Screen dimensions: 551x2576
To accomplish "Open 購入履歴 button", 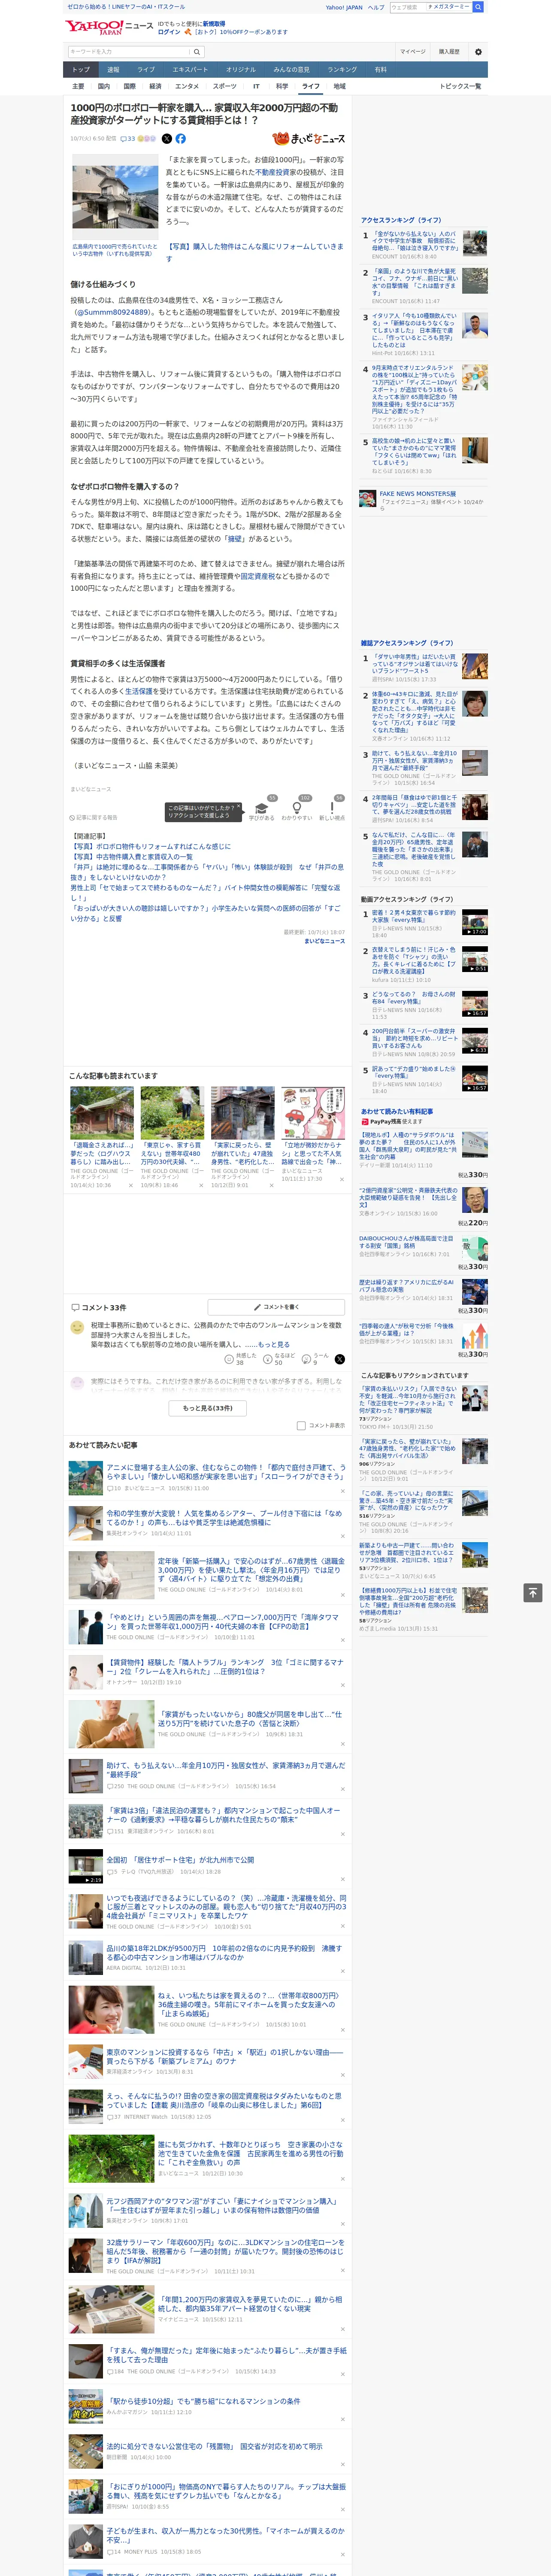I will point(449,52).
